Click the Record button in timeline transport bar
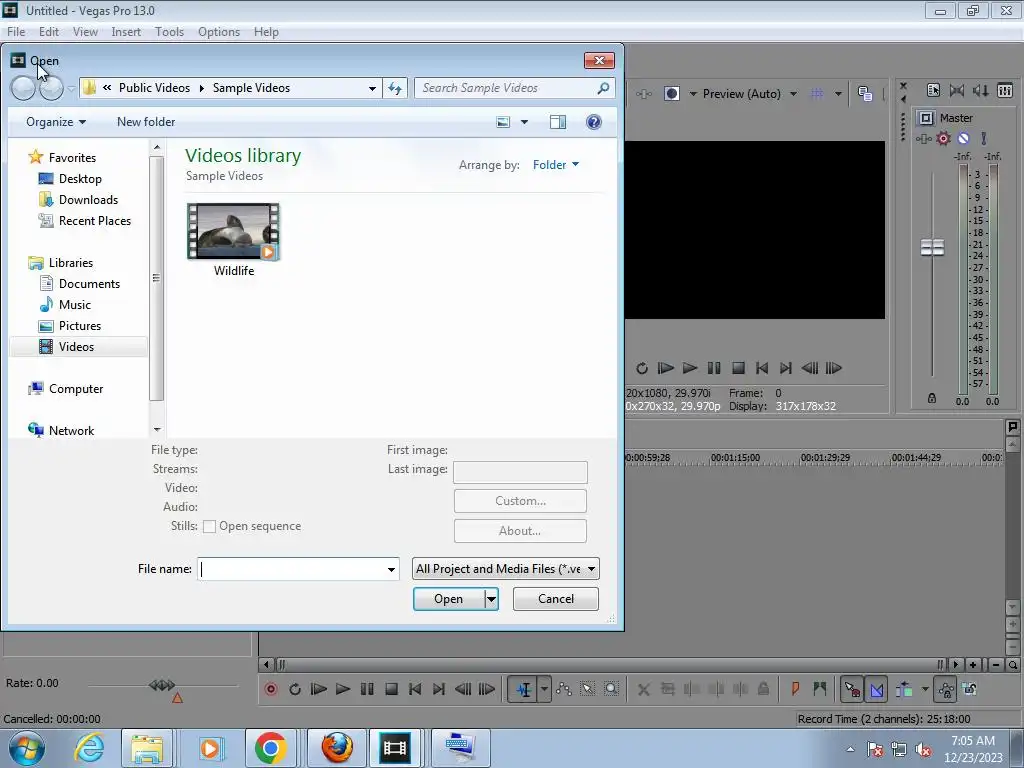1024x768 pixels. point(271,689)
